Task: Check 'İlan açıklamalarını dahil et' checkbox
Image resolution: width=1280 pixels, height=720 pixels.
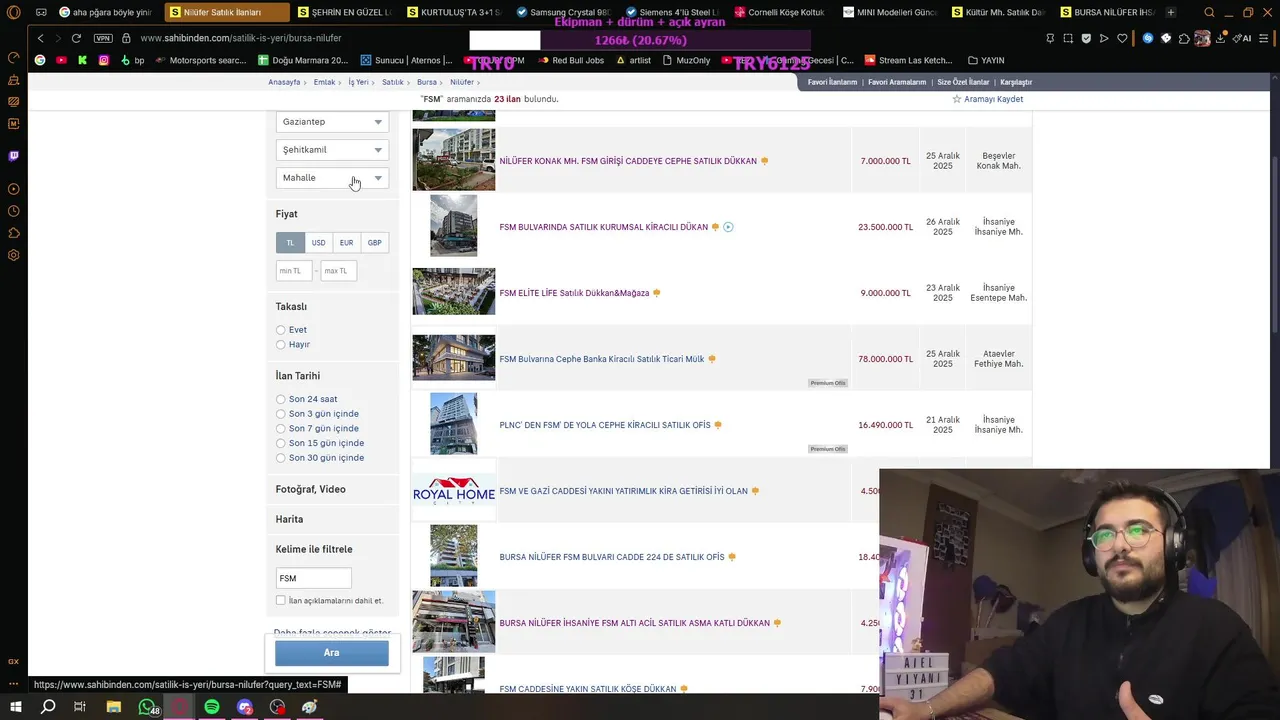Action: click(281, 600)
